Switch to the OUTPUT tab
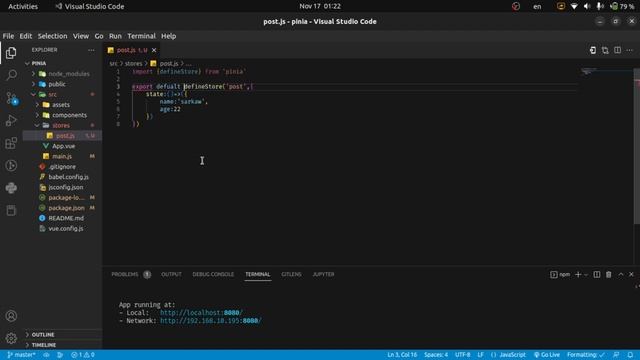640x360 pixels. 171,274
